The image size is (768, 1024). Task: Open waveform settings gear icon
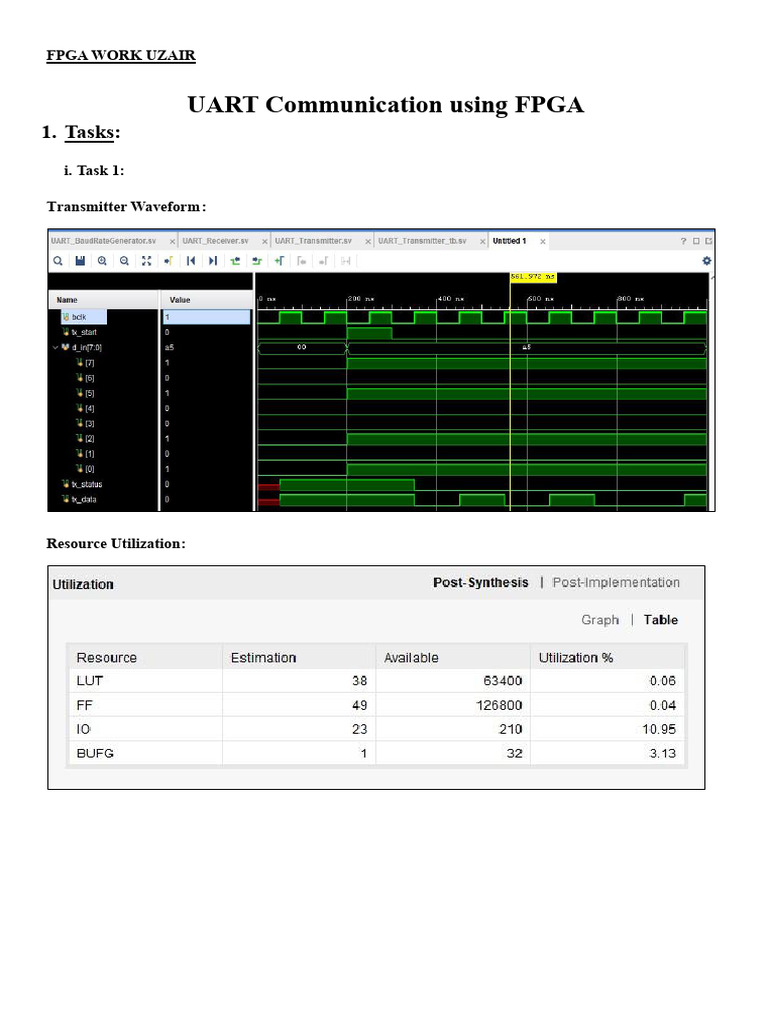point(707,261)
